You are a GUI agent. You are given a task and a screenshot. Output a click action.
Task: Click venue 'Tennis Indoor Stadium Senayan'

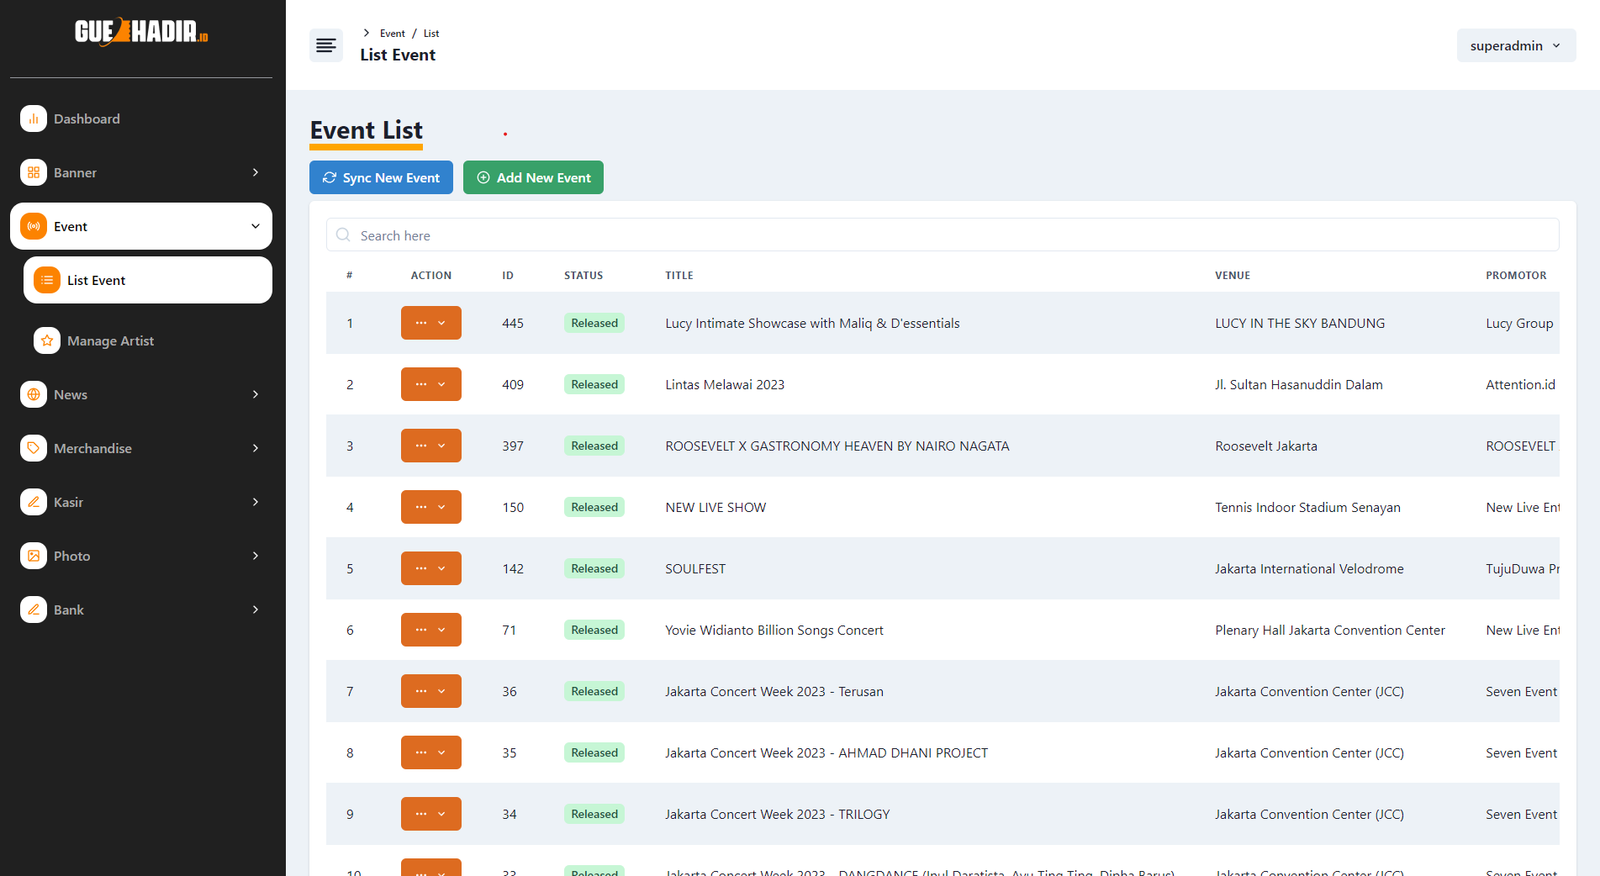point(1308,507)
